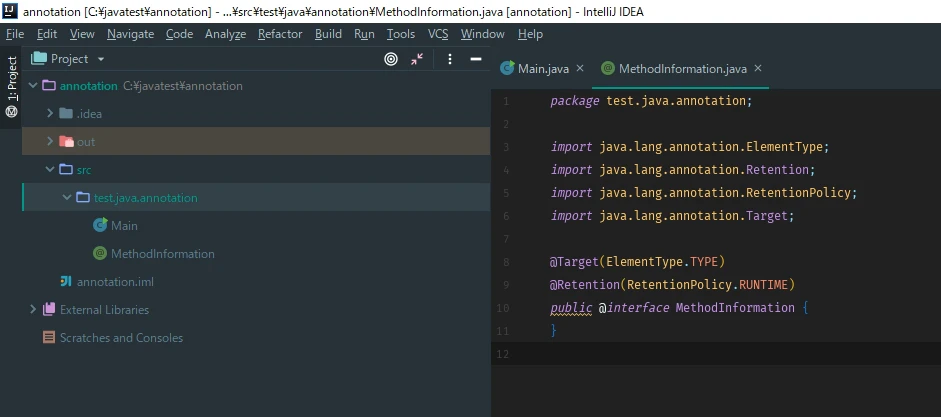Open the Project panel options menu

coord(450,59)
